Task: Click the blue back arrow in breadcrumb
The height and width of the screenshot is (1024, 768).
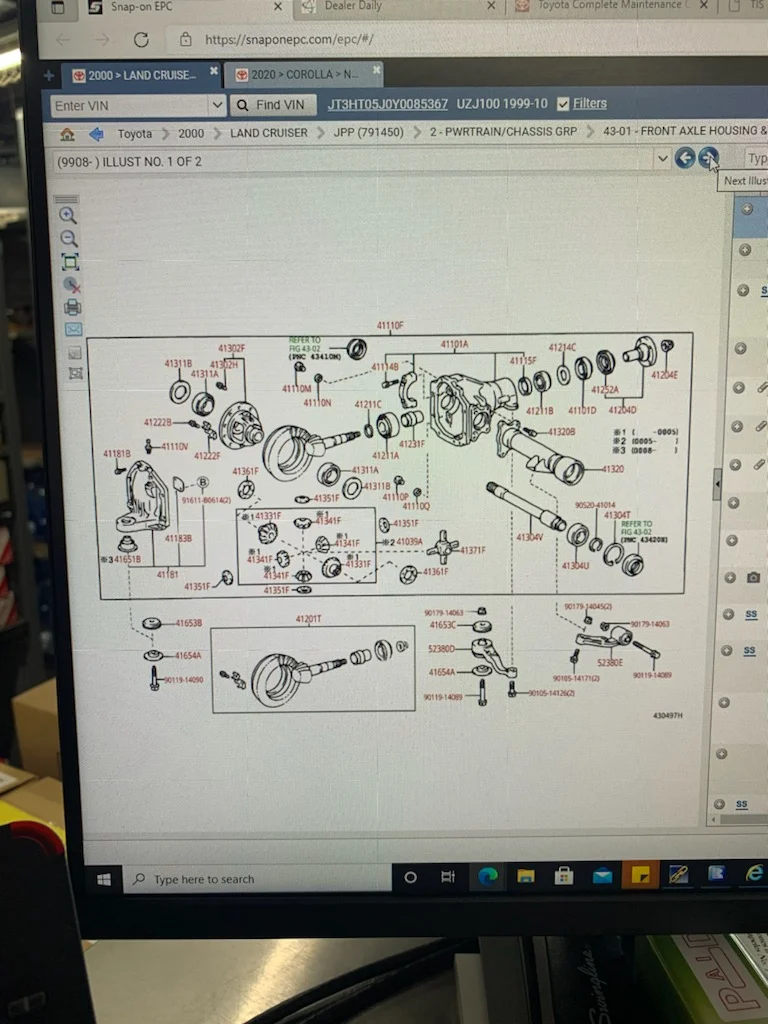Action: (96, 135)
